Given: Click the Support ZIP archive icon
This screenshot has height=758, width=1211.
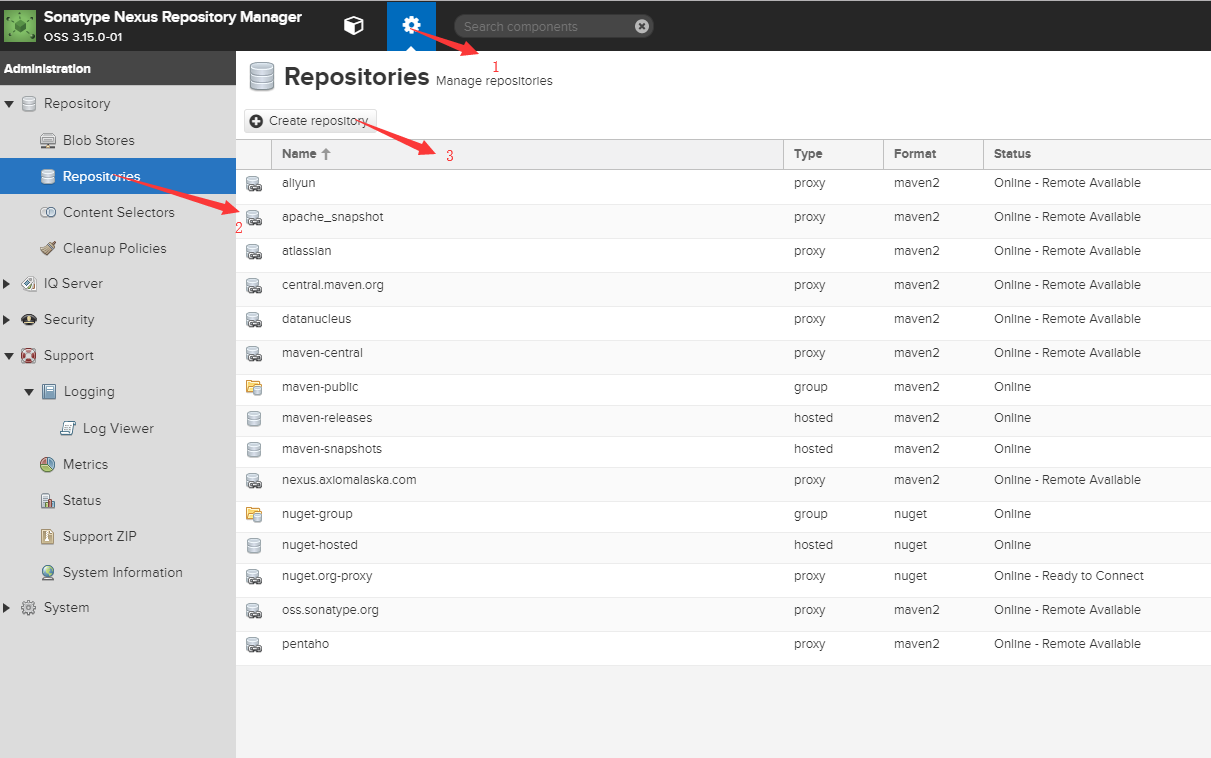Looking at the screenshot, I should pos(47,536).
